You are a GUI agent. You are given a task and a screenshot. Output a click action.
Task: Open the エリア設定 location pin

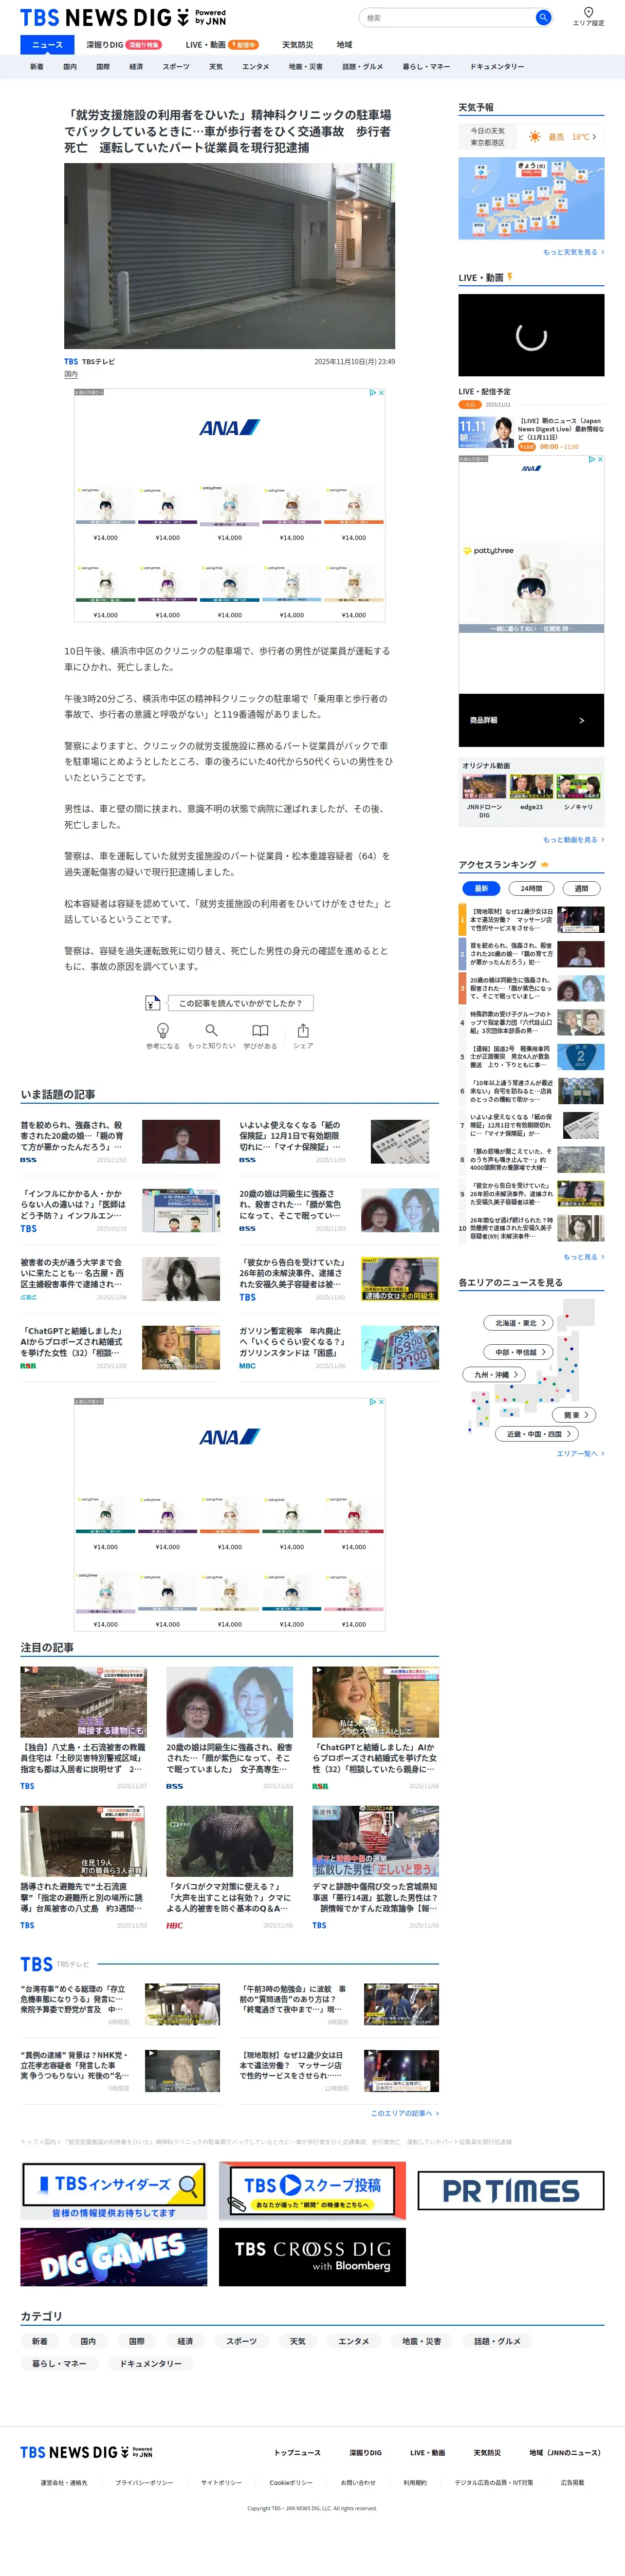point(588,16)
